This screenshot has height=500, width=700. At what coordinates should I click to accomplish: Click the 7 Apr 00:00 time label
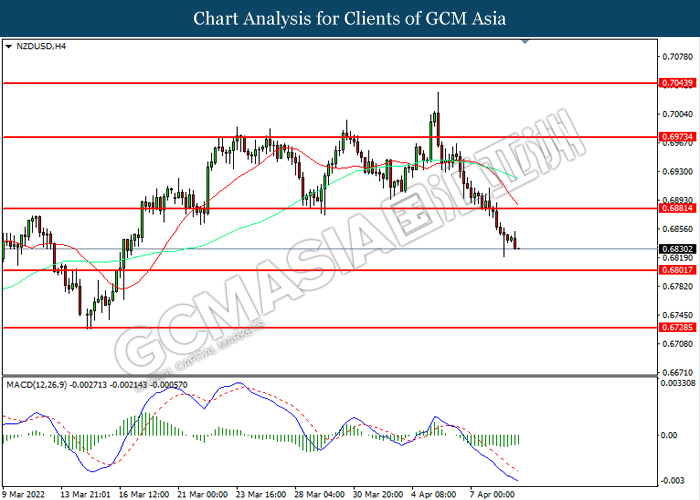(492, 494)
